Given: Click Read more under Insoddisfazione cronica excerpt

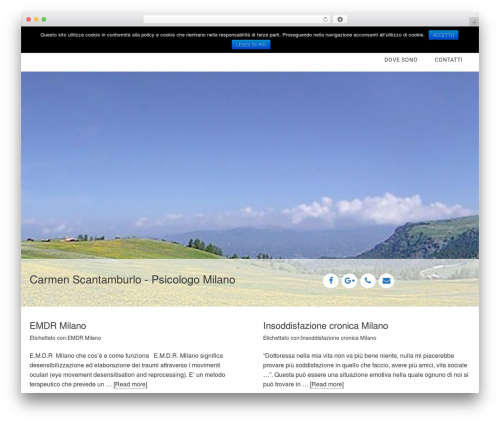Looking at the screenshot, I should point(327,384).
